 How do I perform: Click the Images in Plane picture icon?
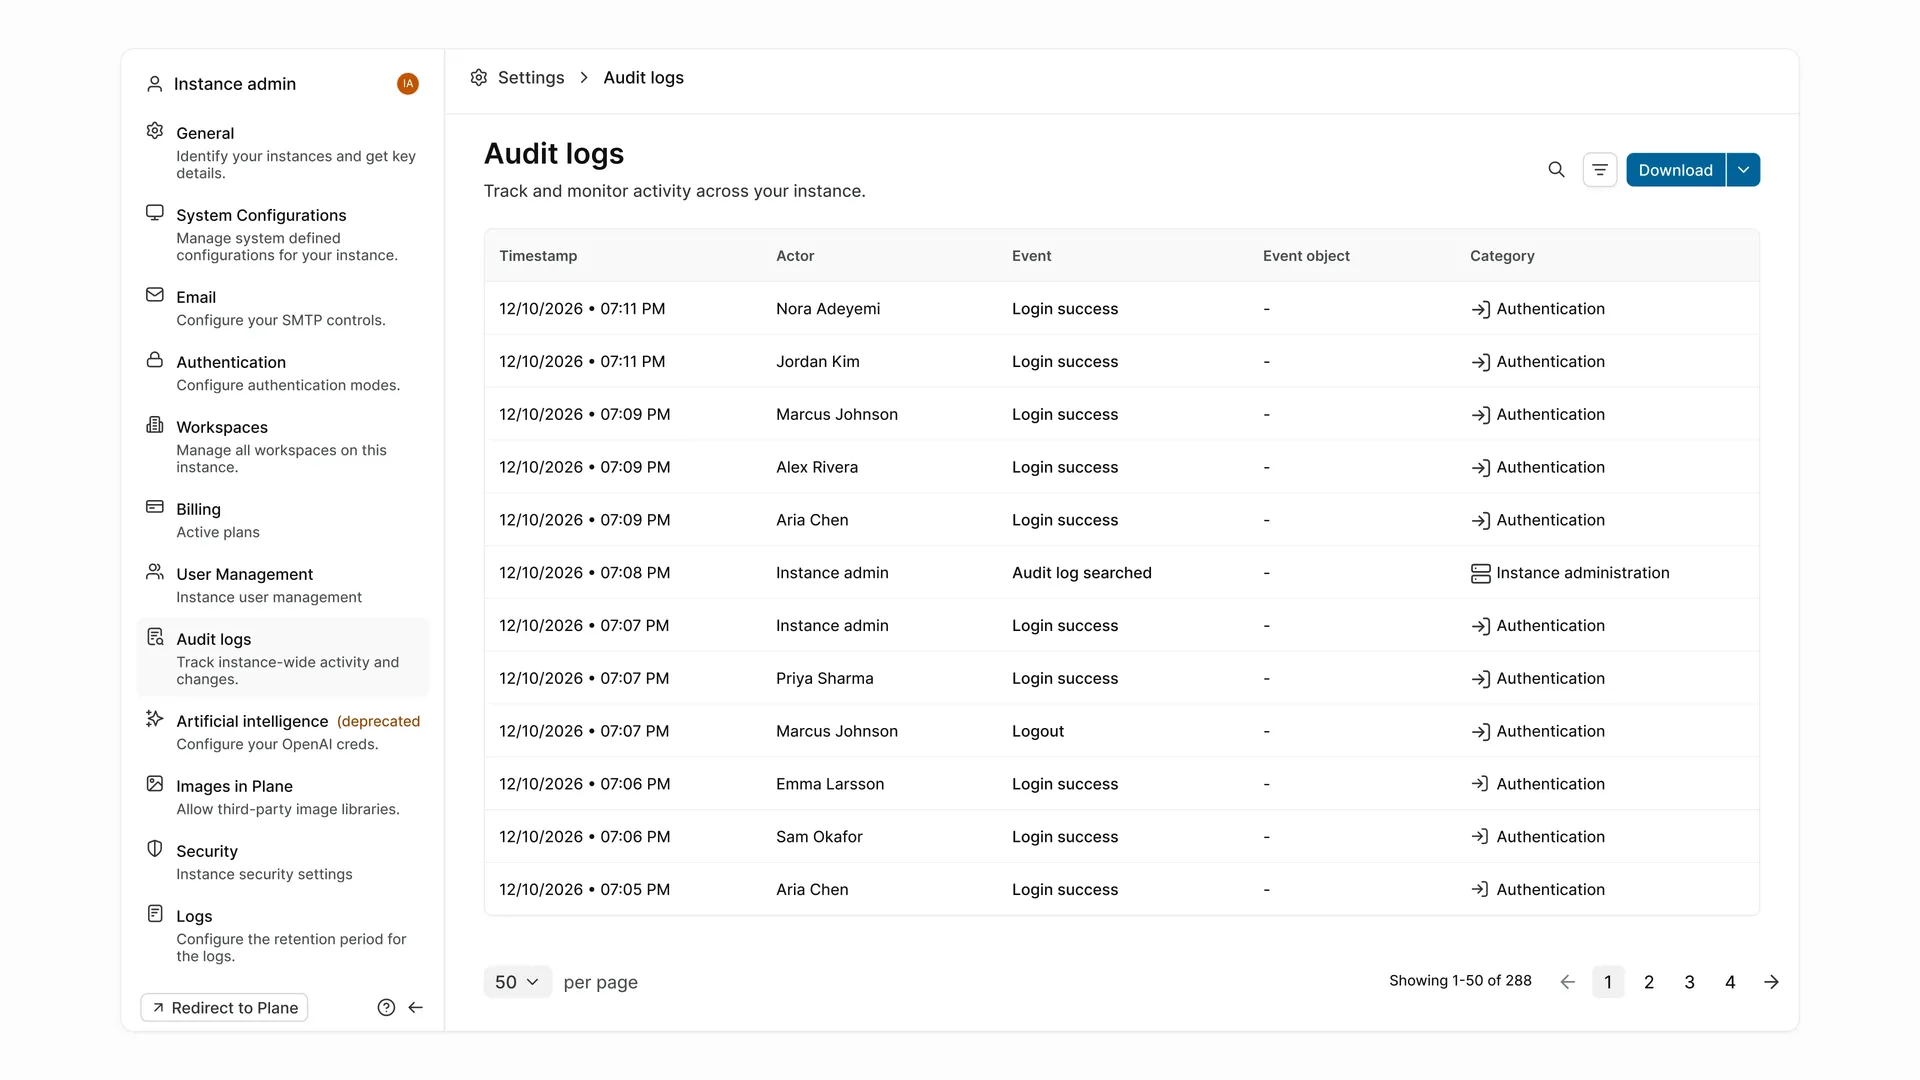[155, 784]
